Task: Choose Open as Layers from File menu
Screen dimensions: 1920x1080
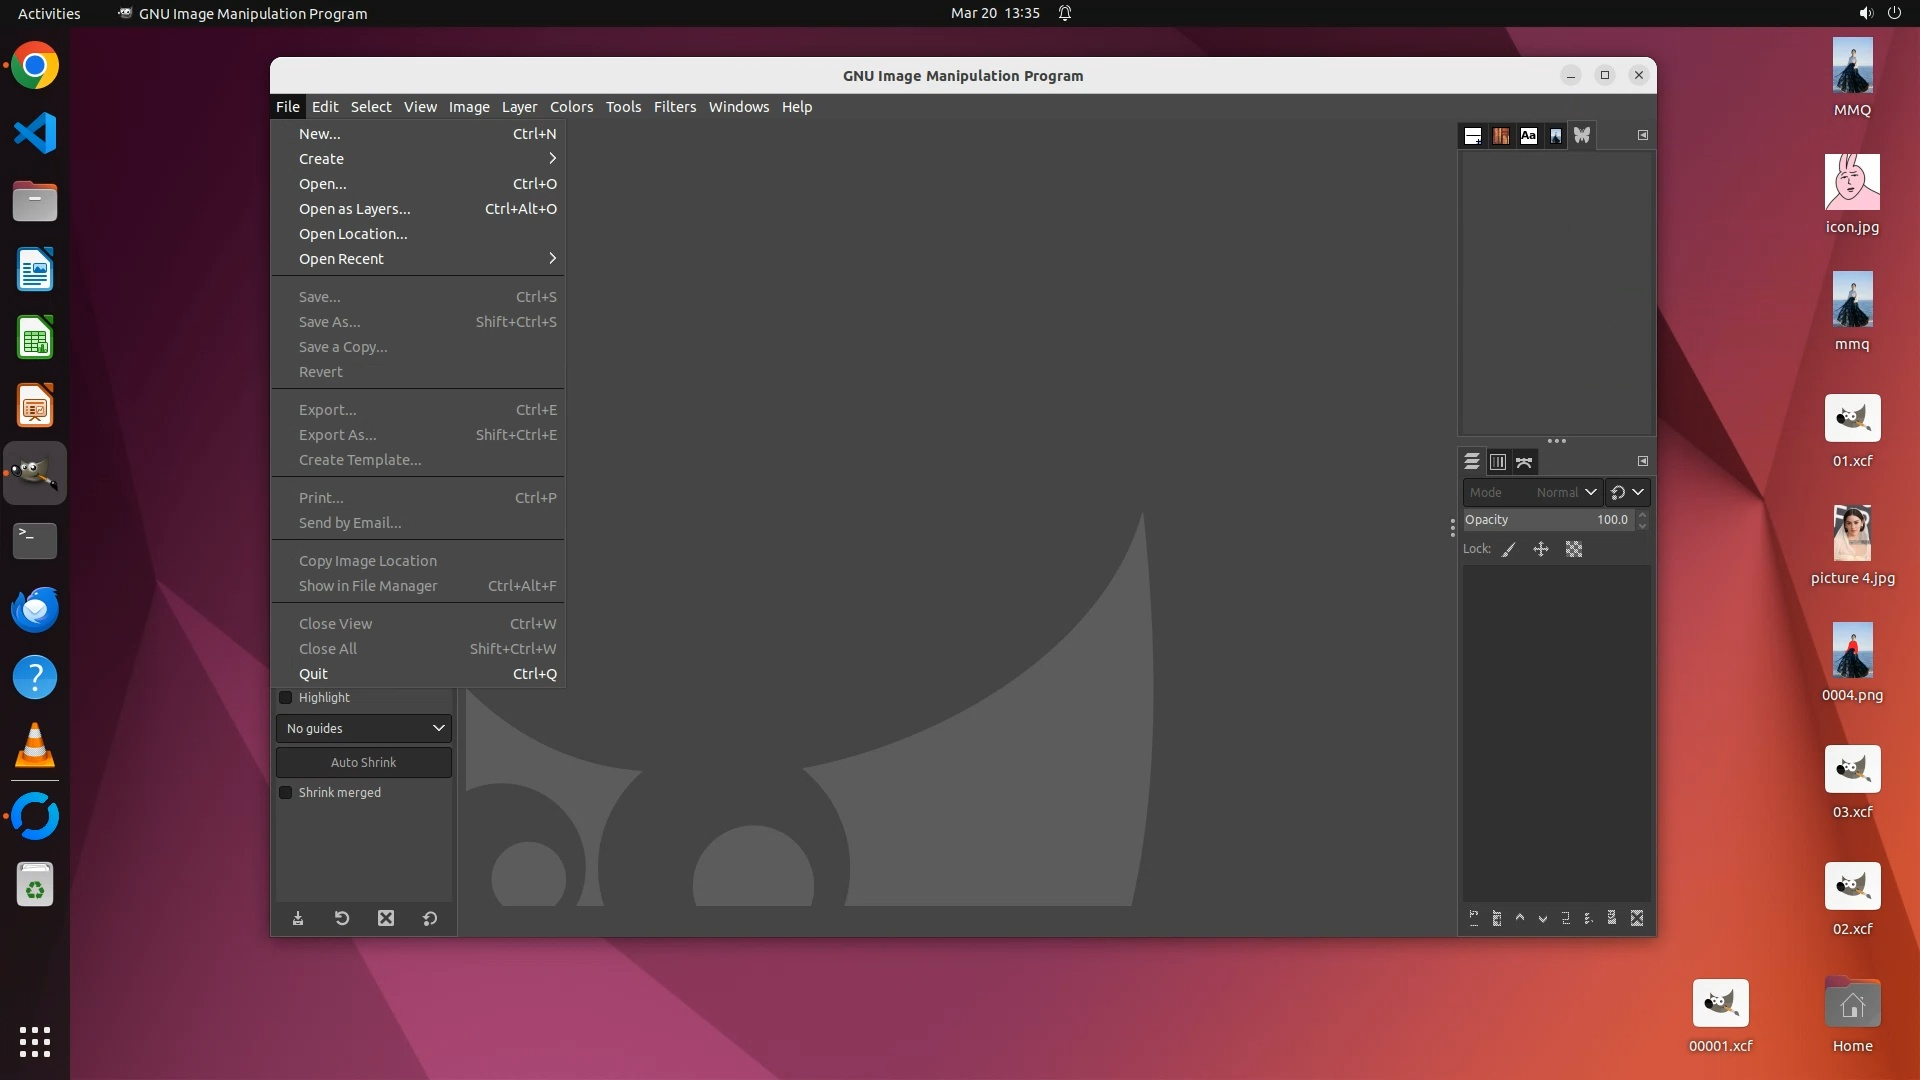Action: point(355,209)
